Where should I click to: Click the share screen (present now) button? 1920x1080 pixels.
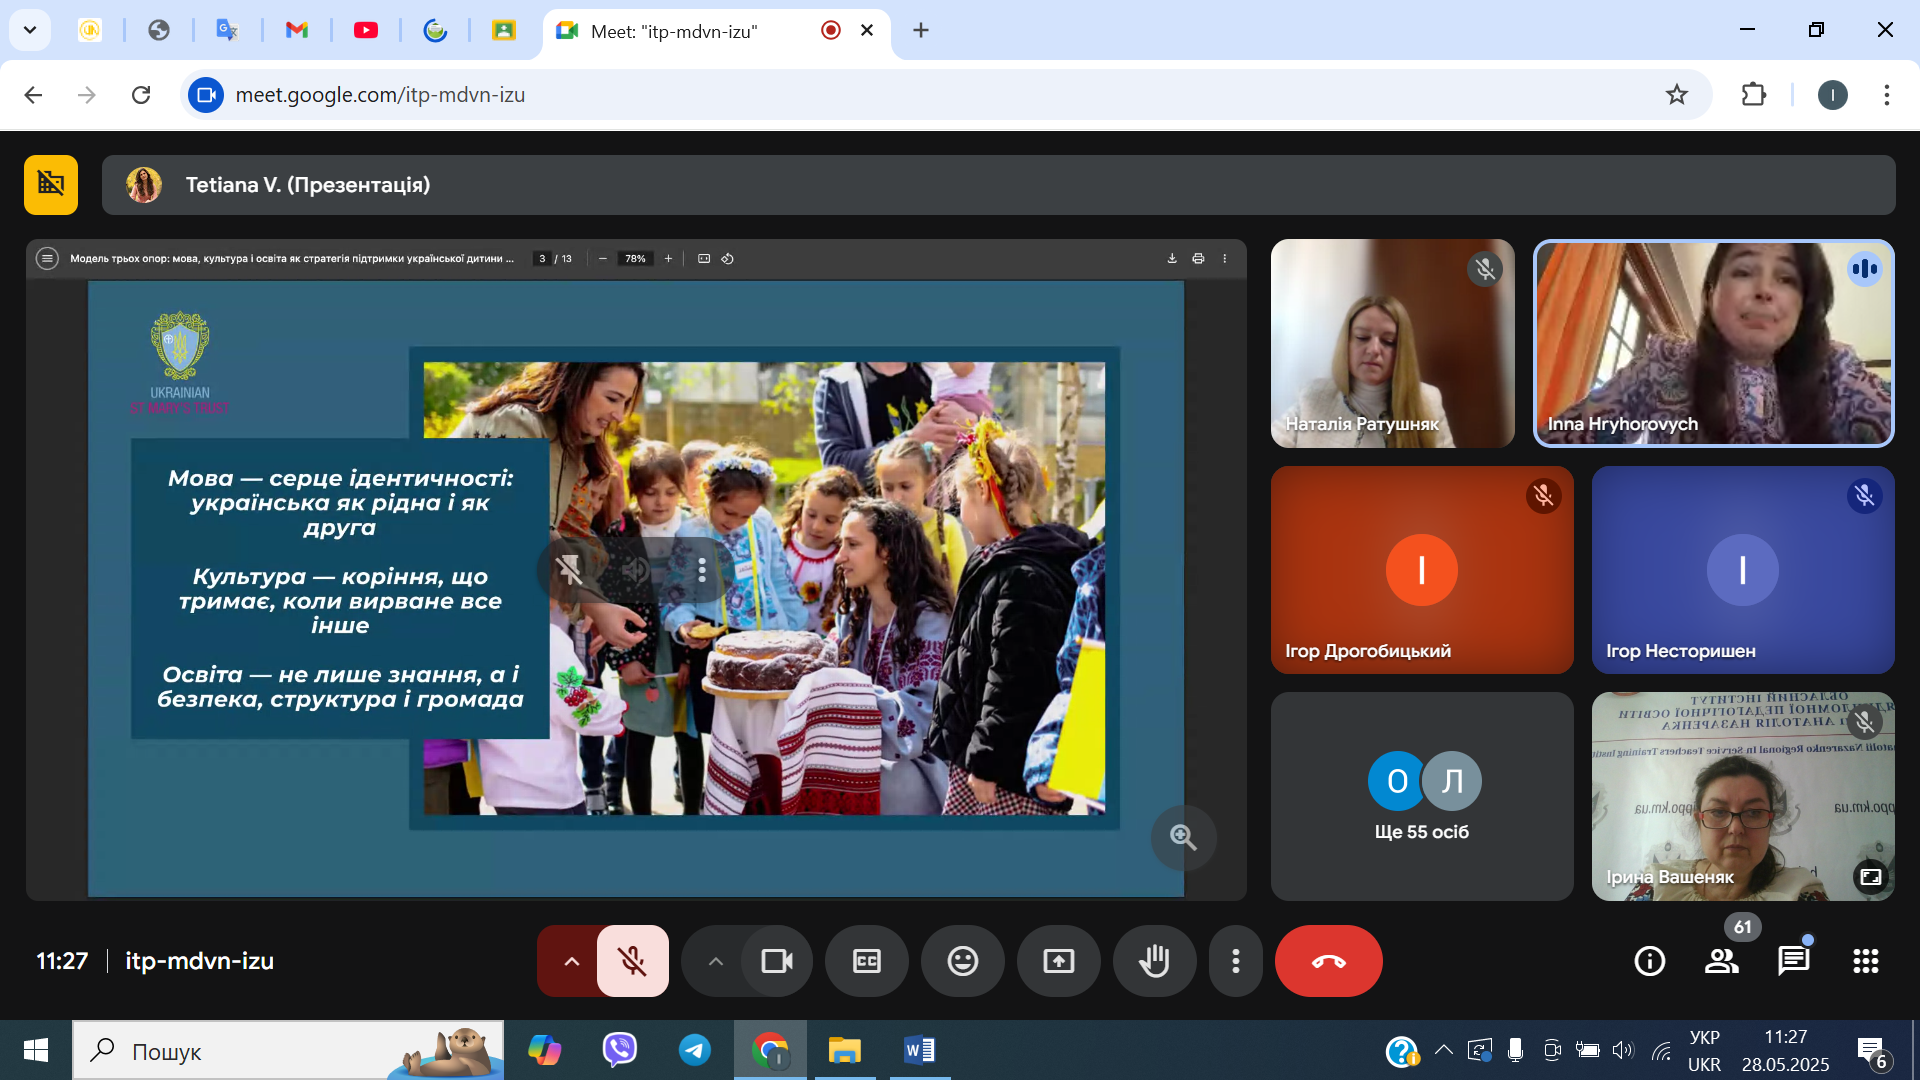pyautogui.click(x=1058, y=961)
